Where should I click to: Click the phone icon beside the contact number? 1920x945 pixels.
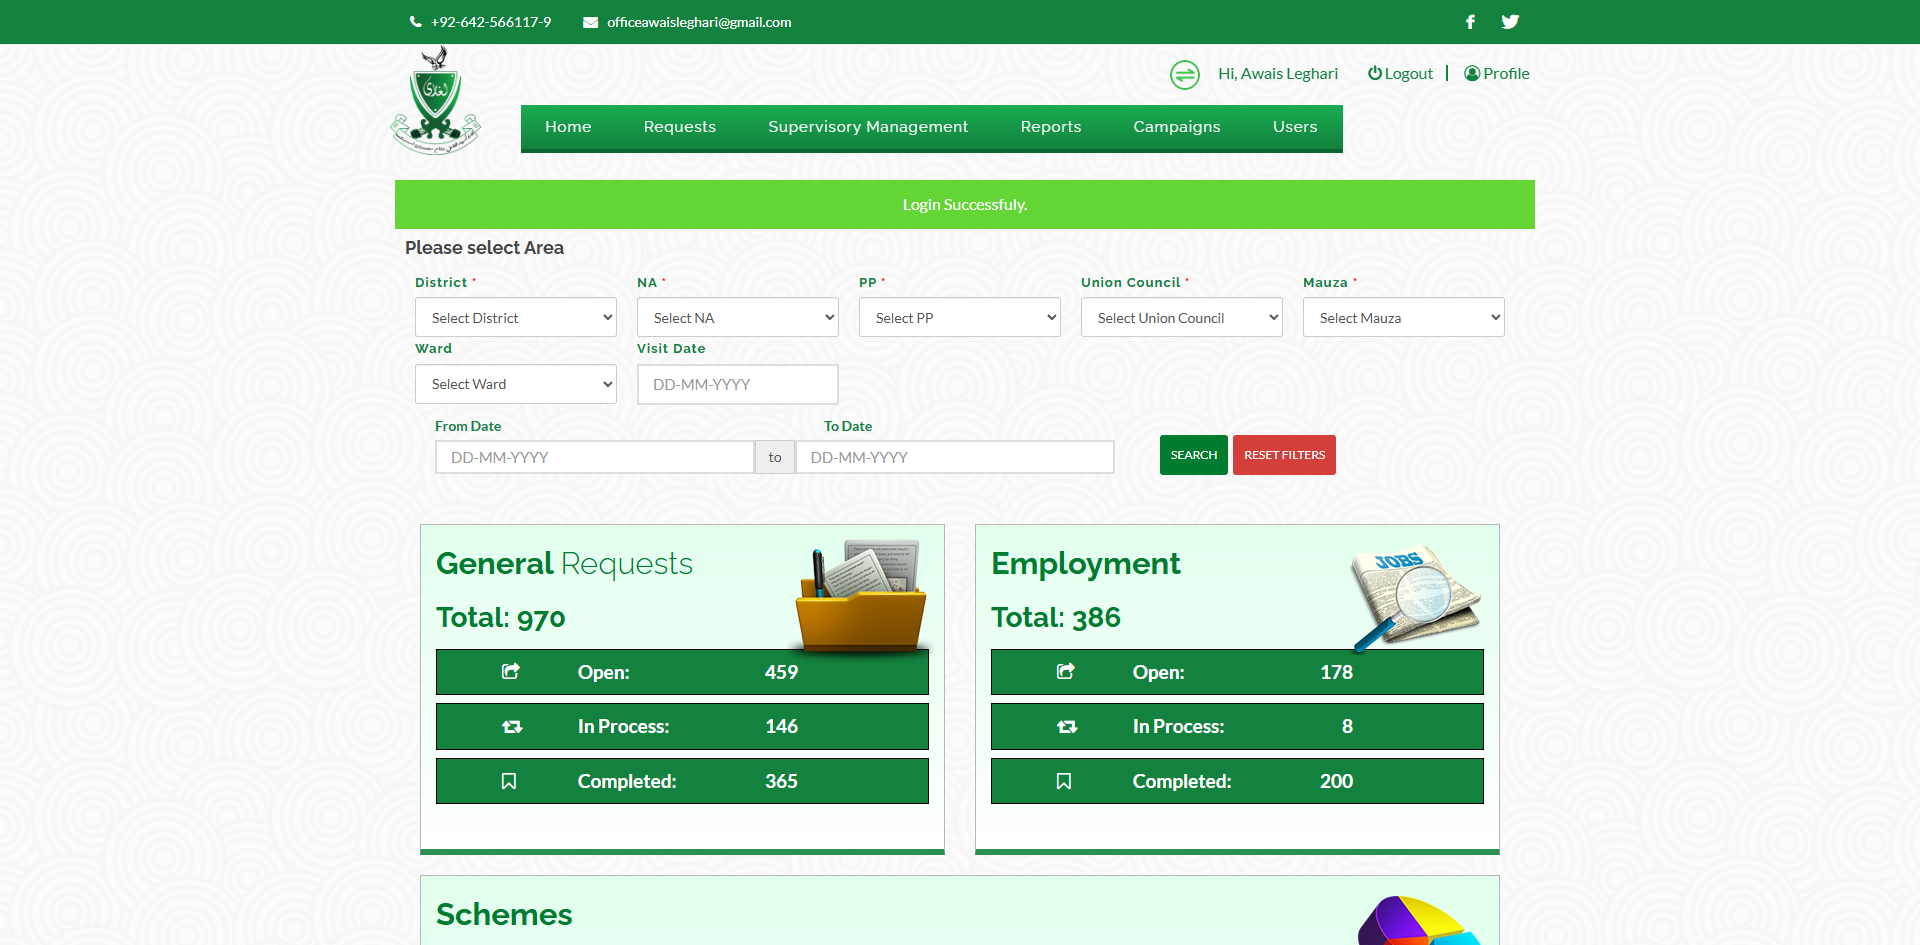415,22
